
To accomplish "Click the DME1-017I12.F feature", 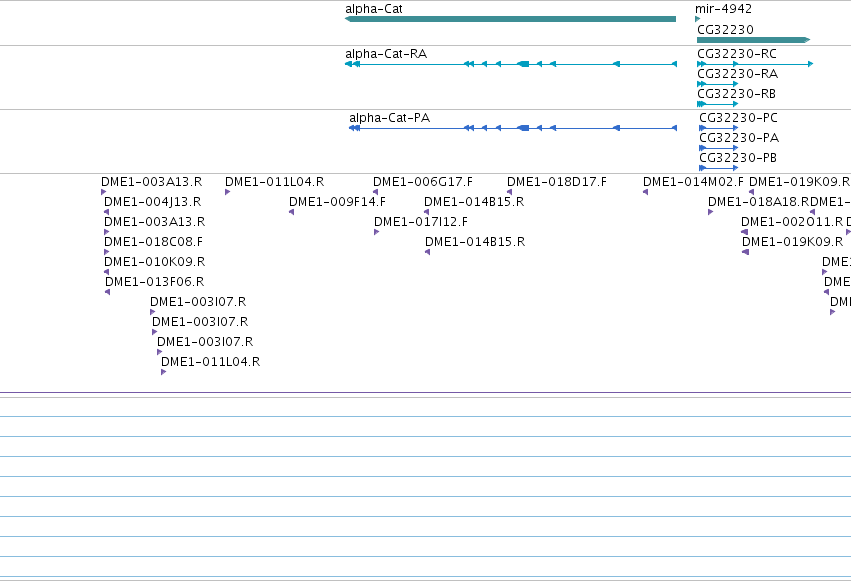I will coord(377,232).
